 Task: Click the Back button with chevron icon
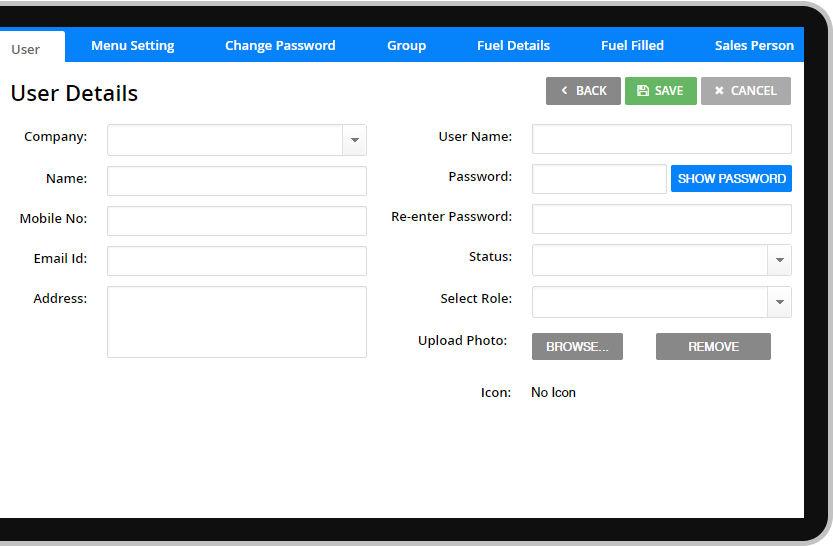click(x=583, y=91)
